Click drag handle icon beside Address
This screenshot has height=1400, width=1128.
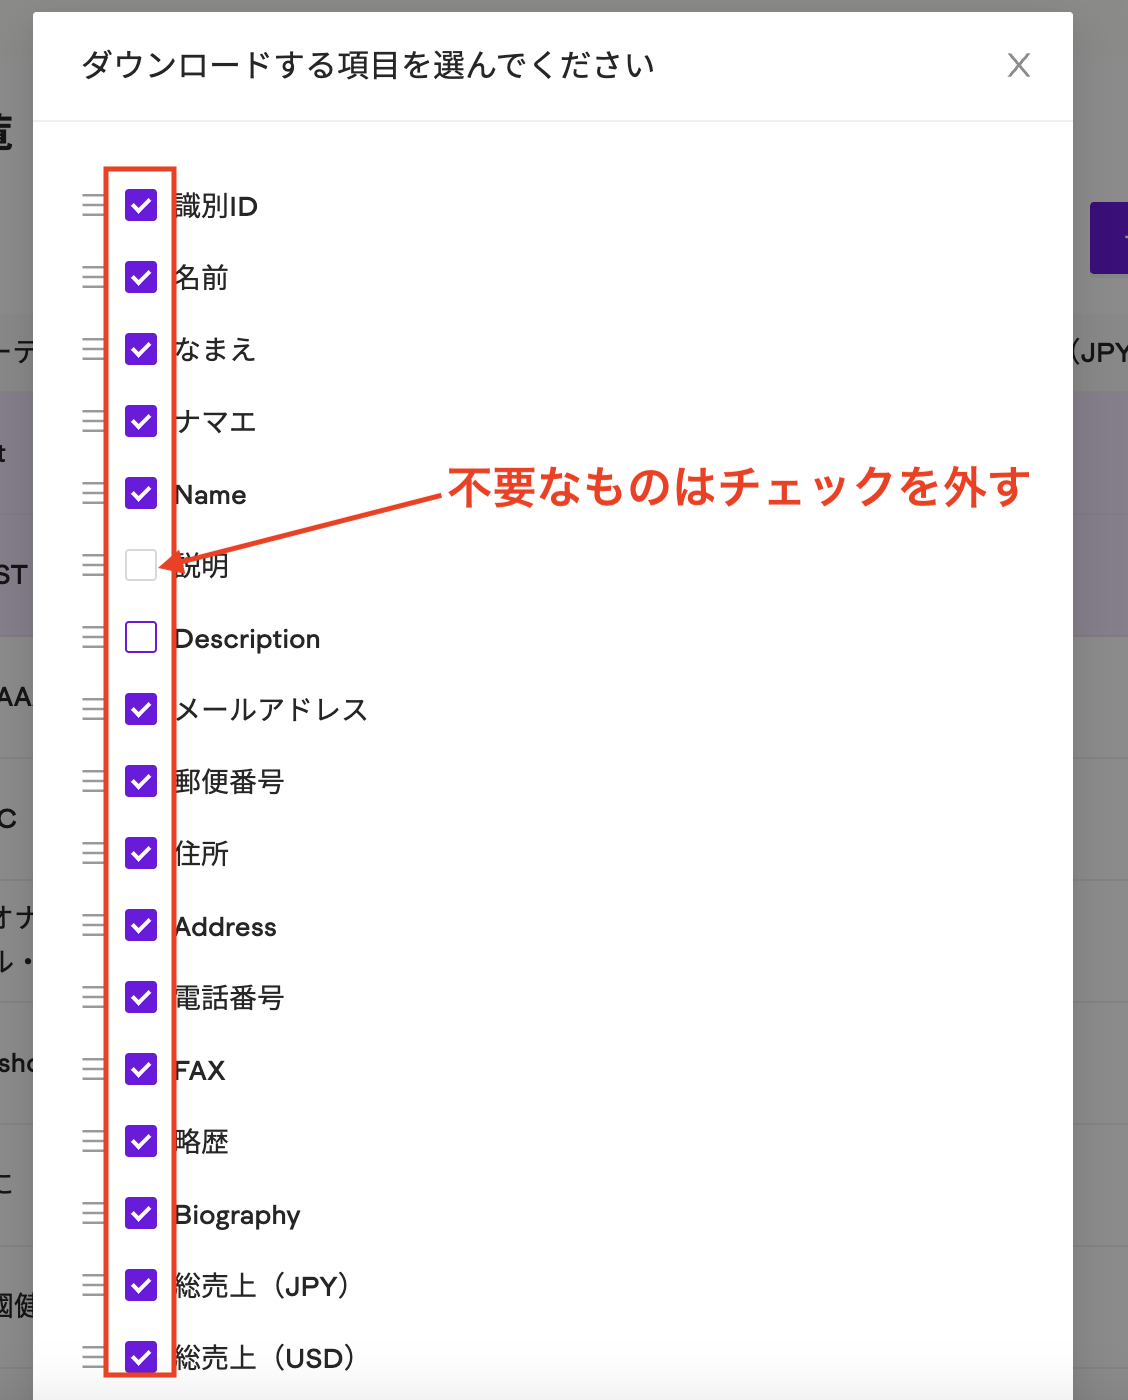(93, 925)
